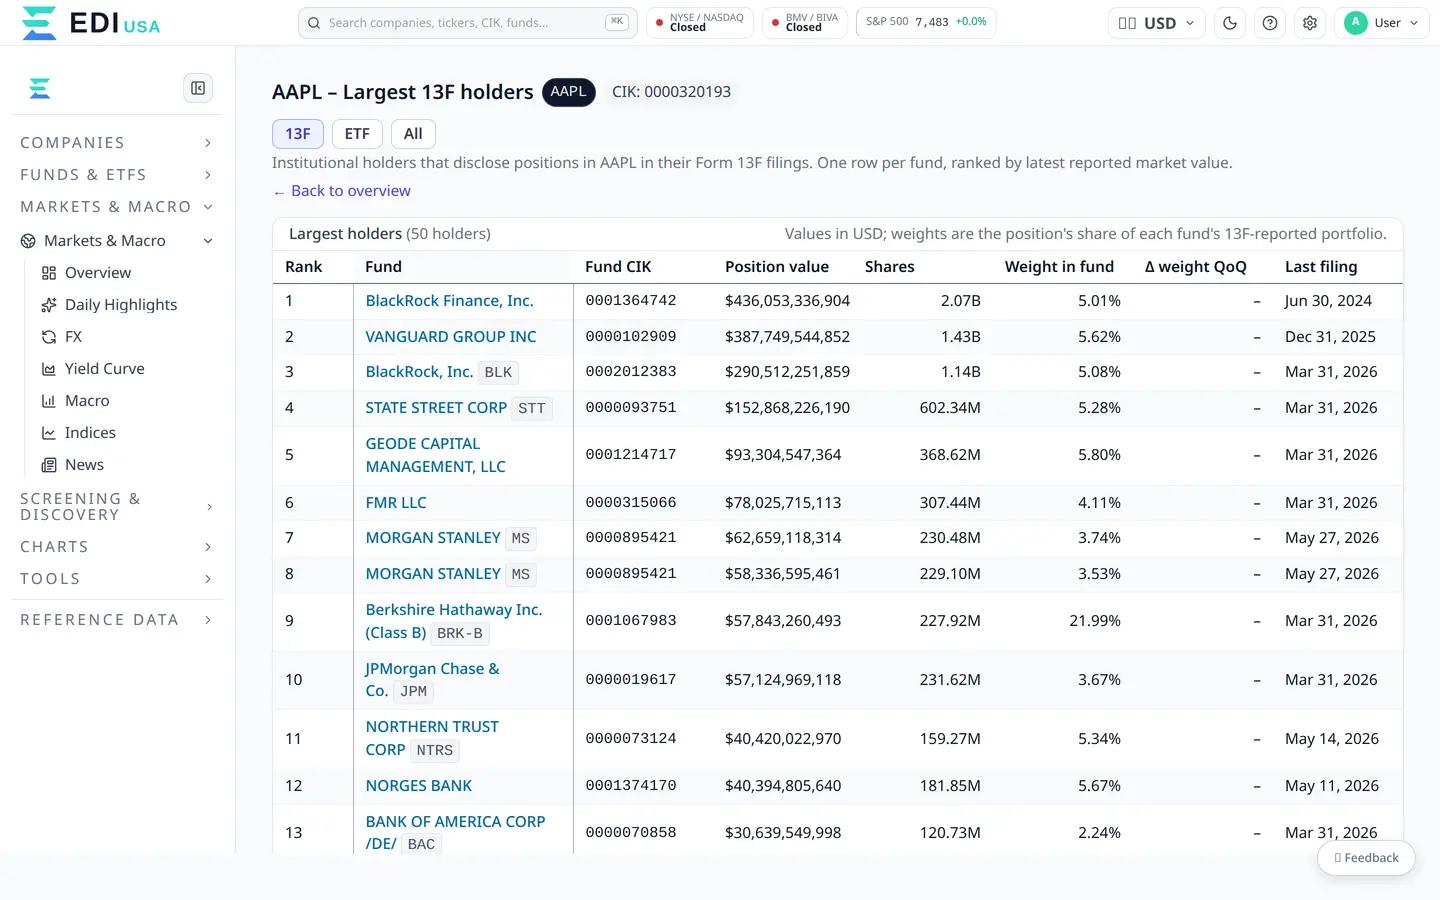Click the NYSE / NASDAQ Closed status
Image resolution: width=1440 pixels, height=900 pixels.
[x=700, y=23]
